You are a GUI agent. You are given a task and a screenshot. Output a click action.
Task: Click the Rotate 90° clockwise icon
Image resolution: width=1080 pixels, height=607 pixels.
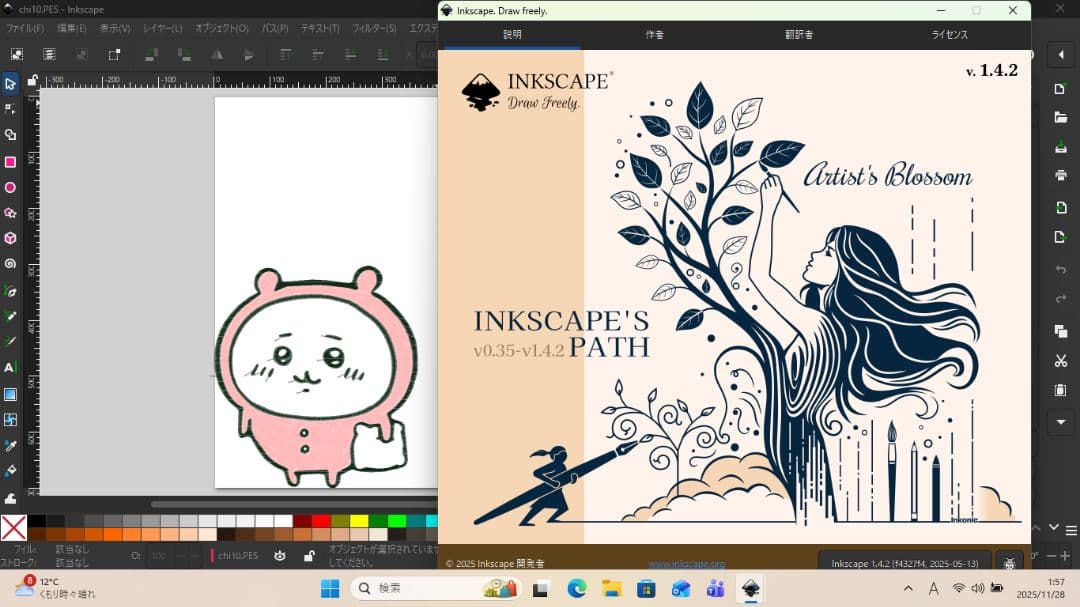click(184, 54)
